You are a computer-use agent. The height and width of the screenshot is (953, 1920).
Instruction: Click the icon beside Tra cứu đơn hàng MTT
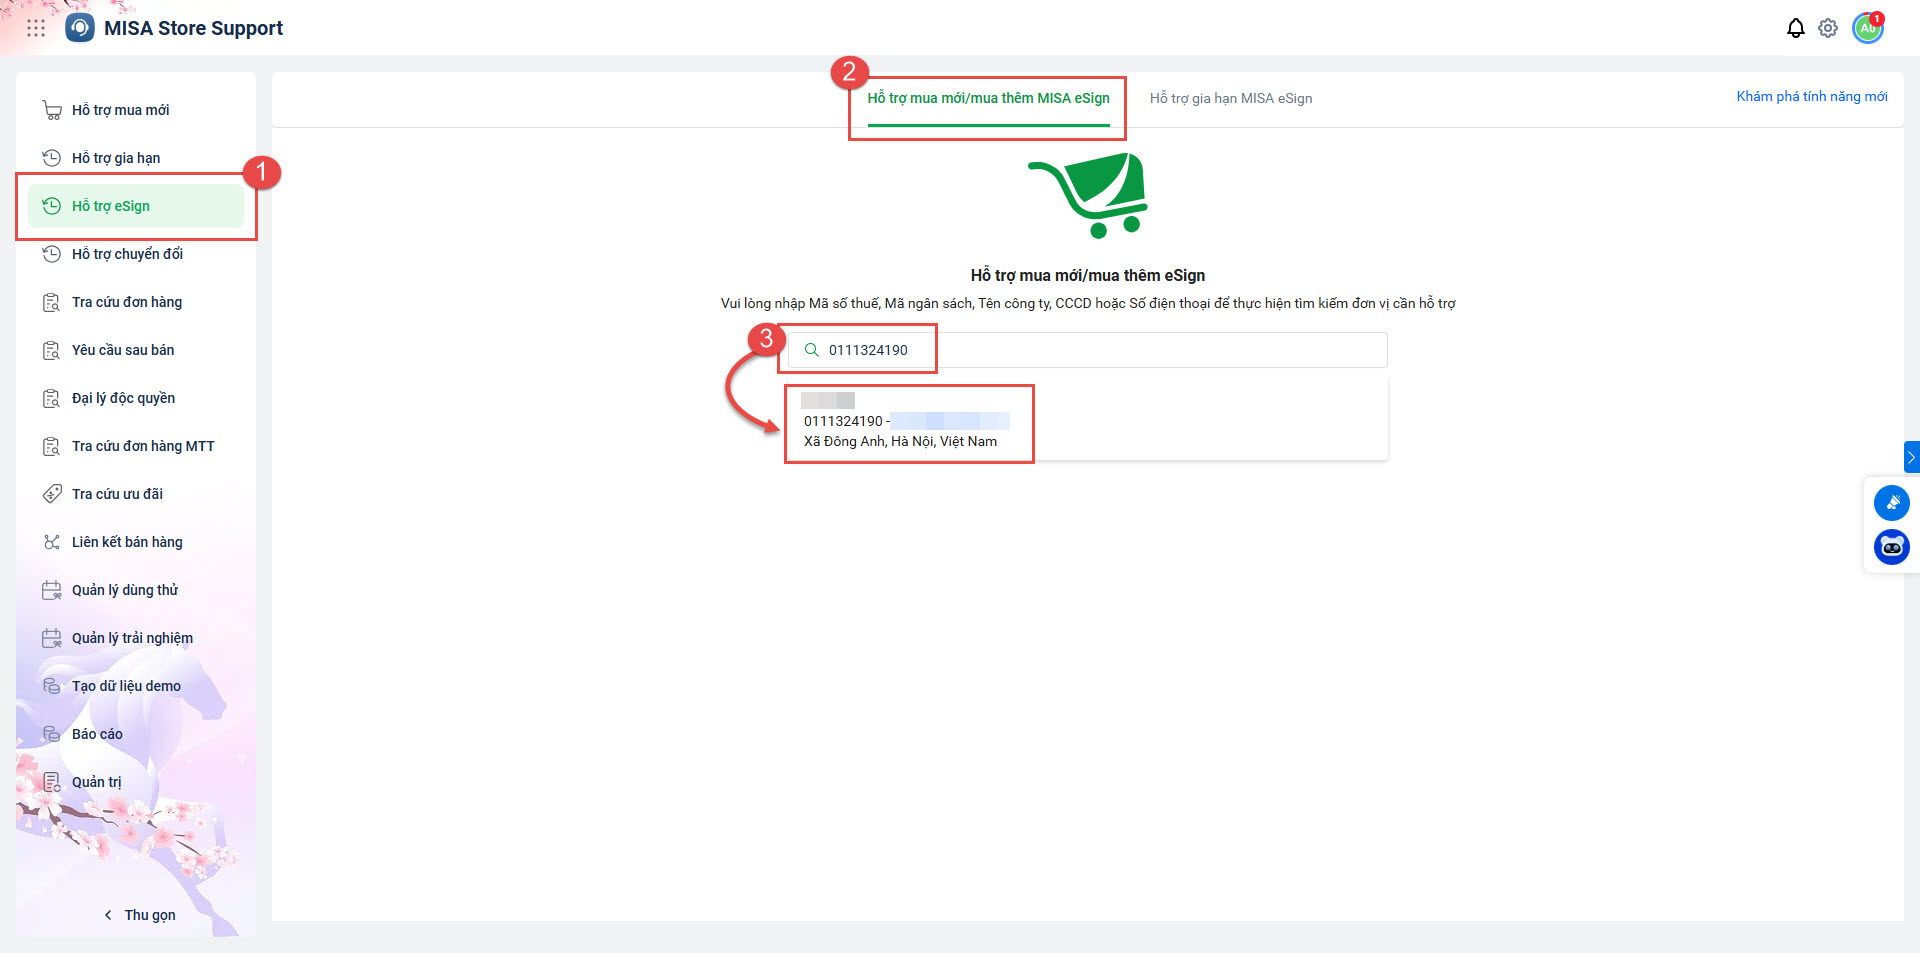(x=52, y=446)
